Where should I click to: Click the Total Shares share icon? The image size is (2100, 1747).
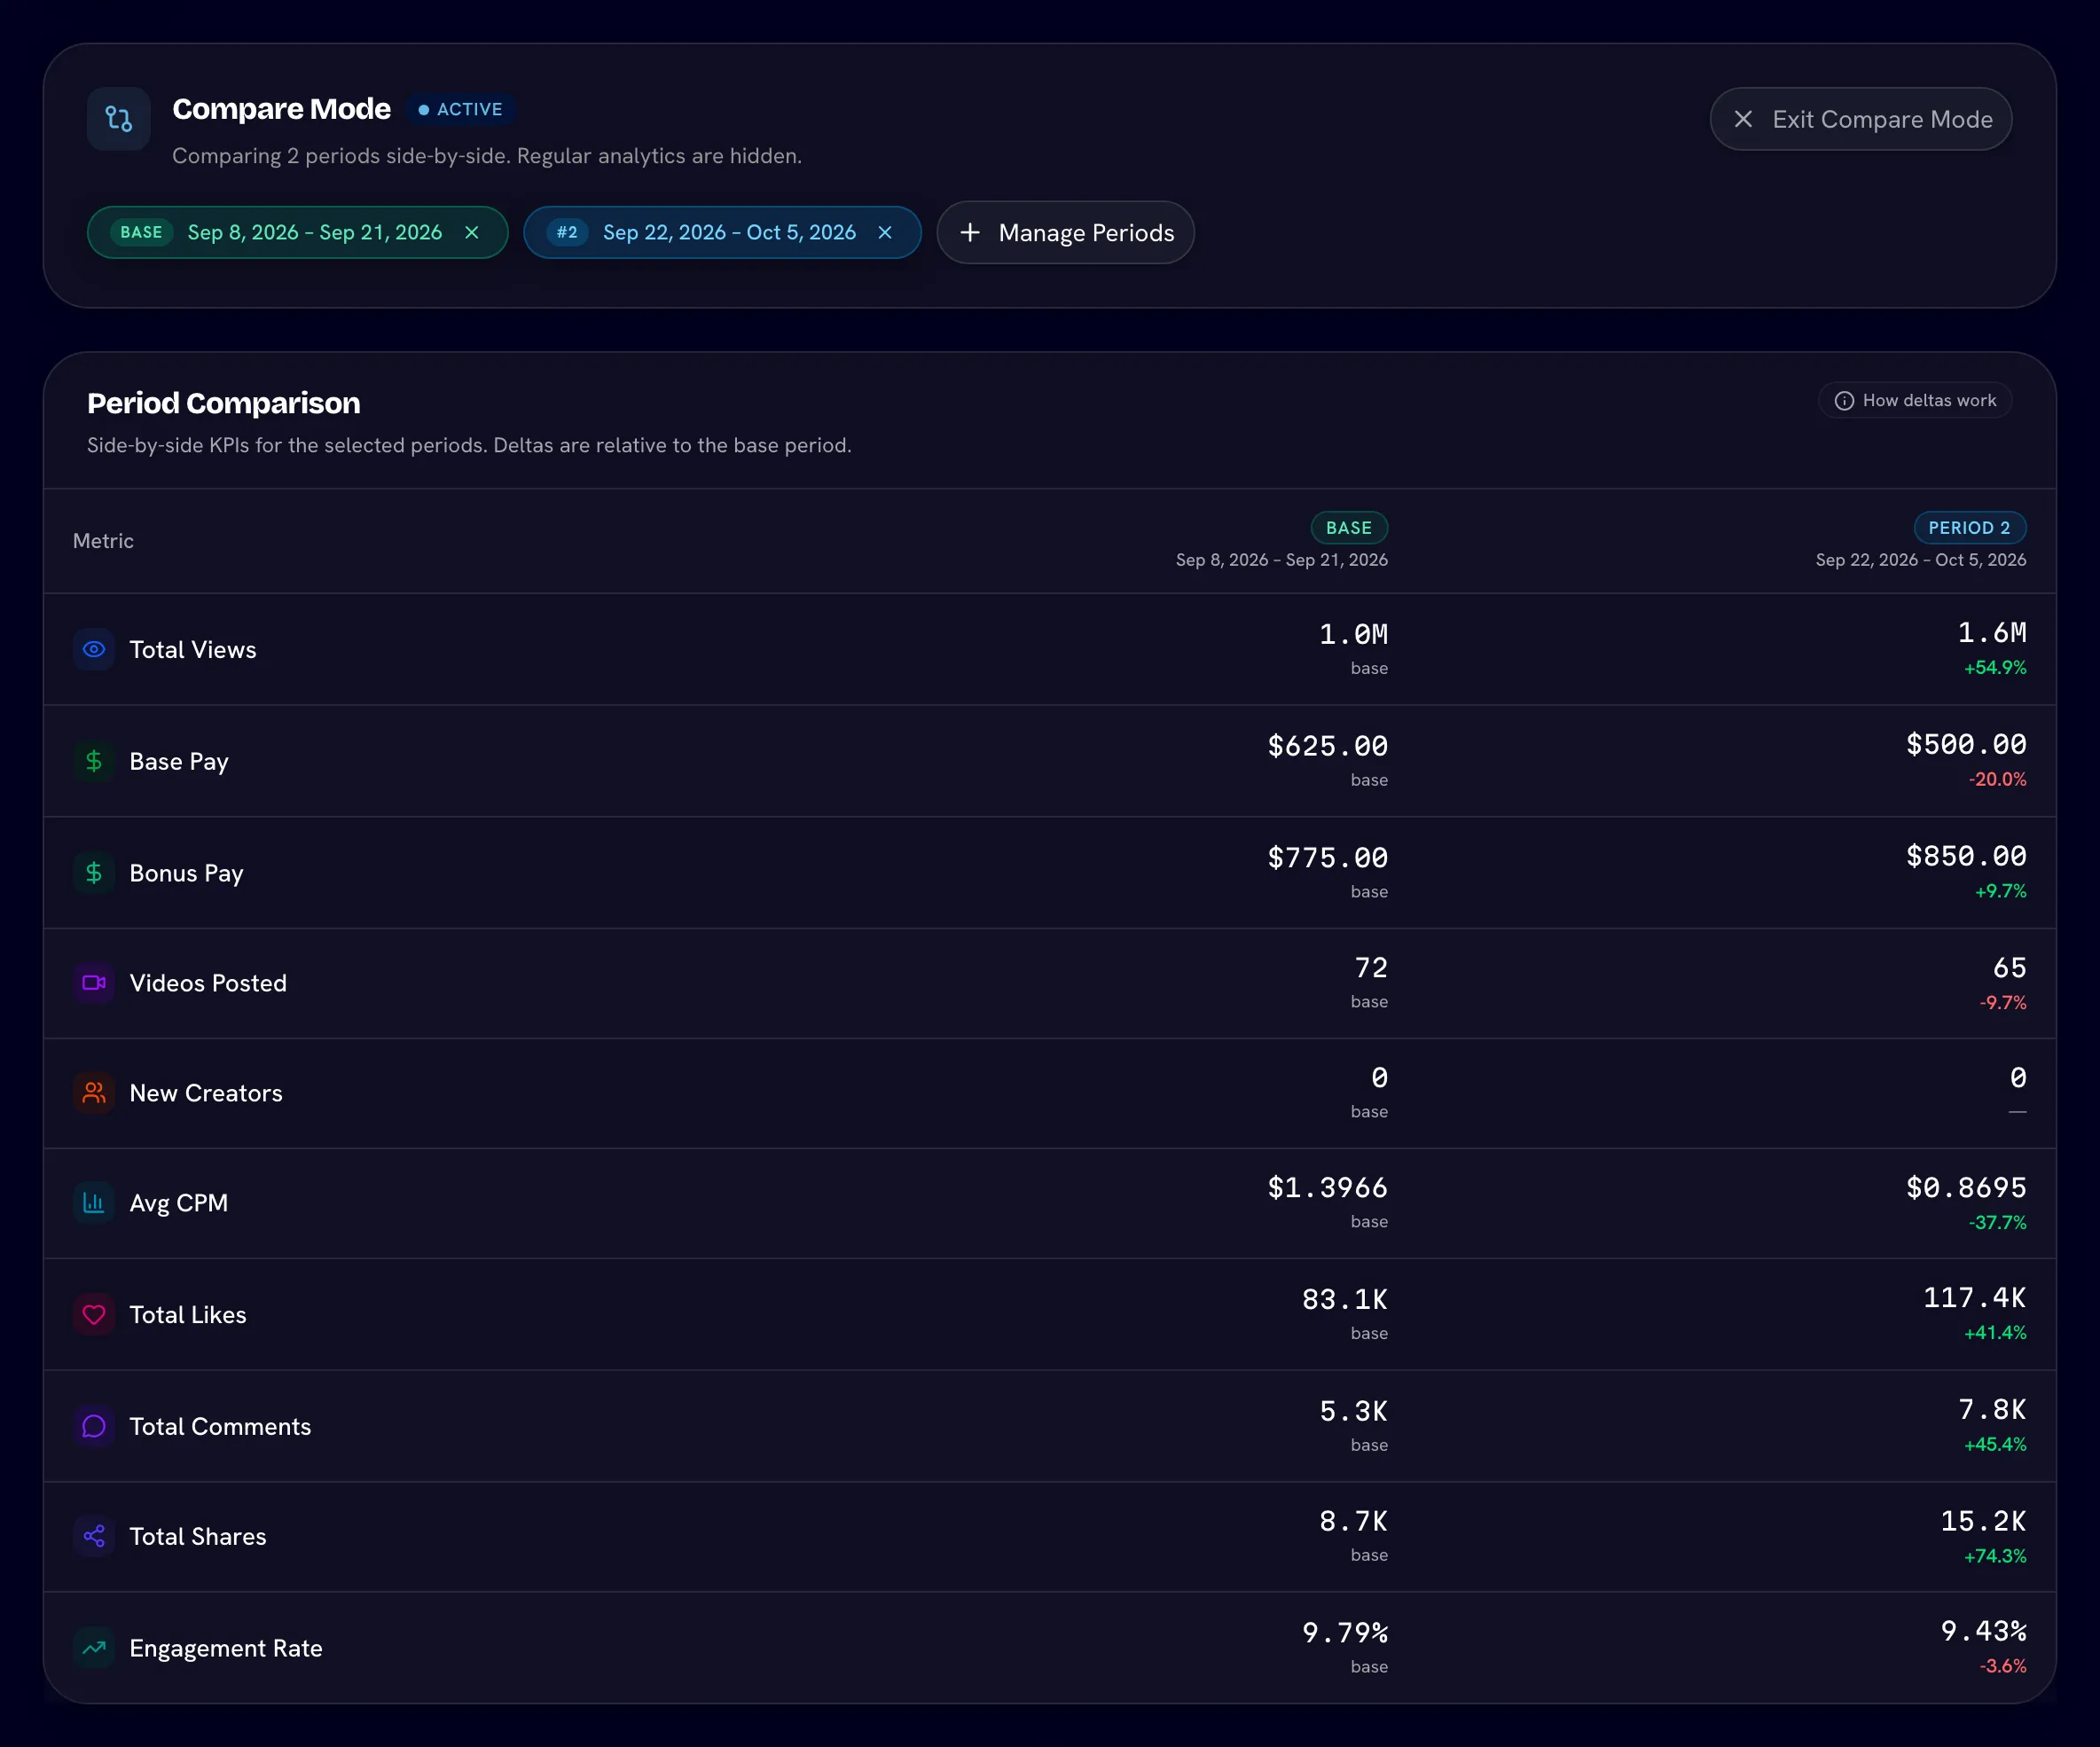tap(94, 1536)
